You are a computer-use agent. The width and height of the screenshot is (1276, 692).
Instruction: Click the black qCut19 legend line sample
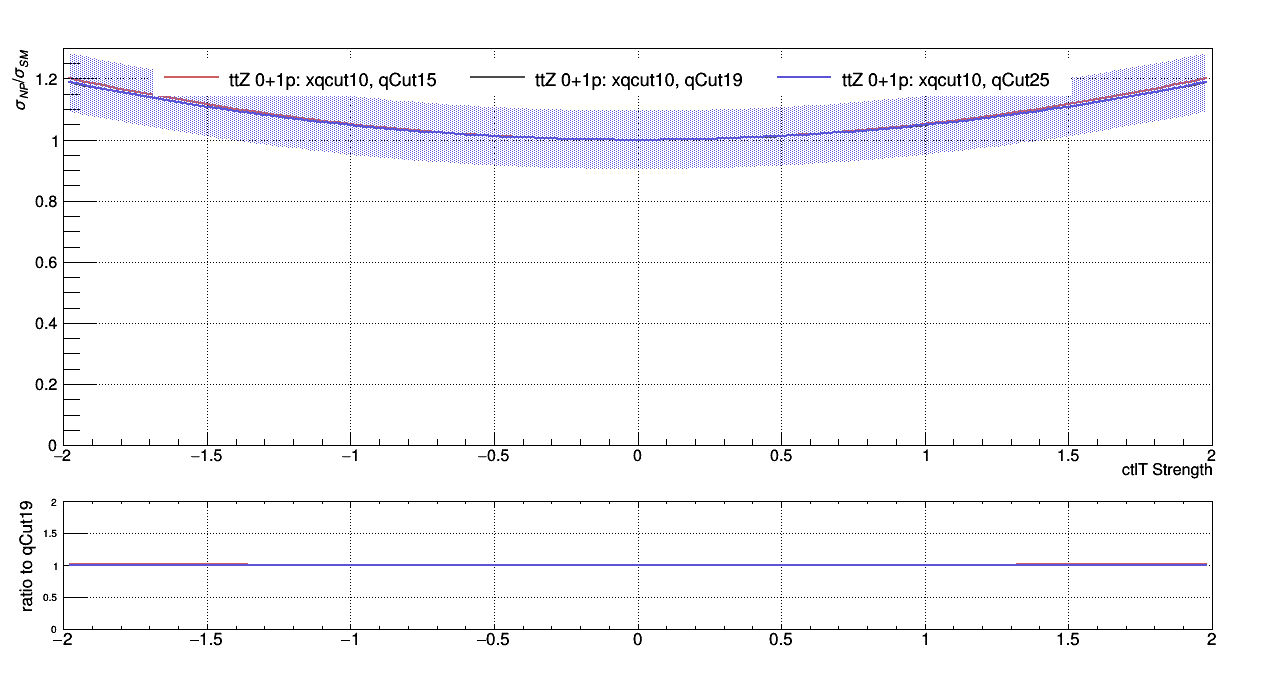click(497, 77)
